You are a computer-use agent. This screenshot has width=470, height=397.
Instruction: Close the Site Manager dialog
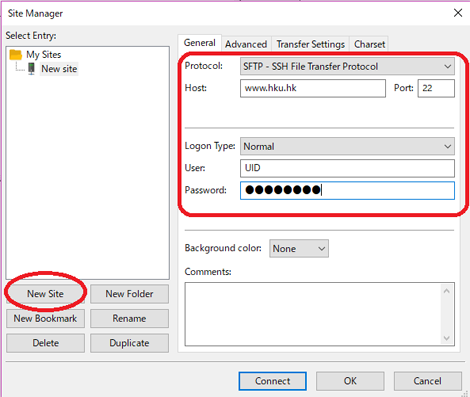458,13
